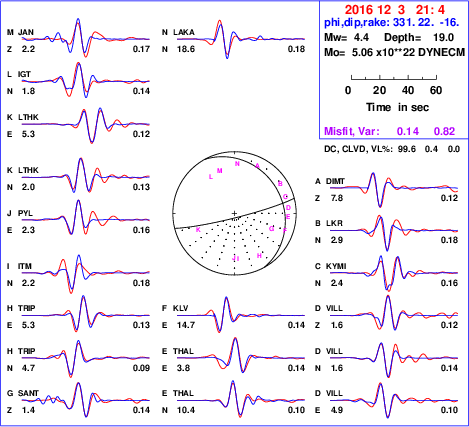Image resolution: width=469 pixels, height=427 pixels.
Task: Select the Mo= 5.06 x10**22 DYNECM text
Action: pos(394,52)
